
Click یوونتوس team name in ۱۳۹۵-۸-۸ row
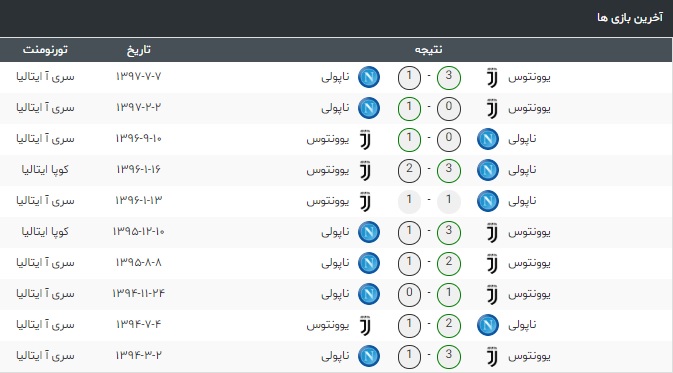(529, 263)
